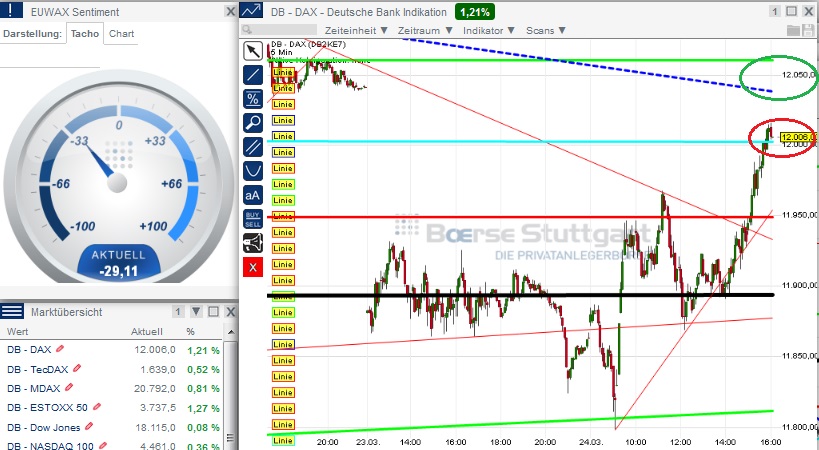Activate the magnifier zoom tool
The height and width of the screenshot is (450, 819).
tap(253, 123)
